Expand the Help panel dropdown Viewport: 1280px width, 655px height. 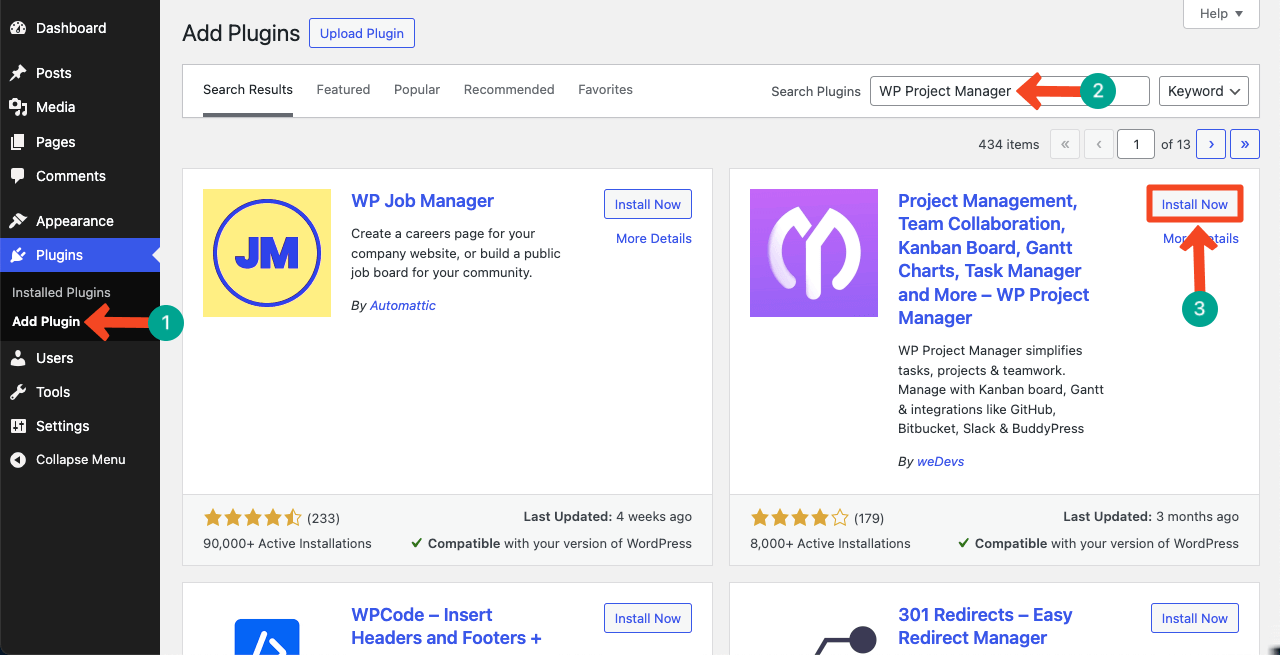pos(1221,13)
